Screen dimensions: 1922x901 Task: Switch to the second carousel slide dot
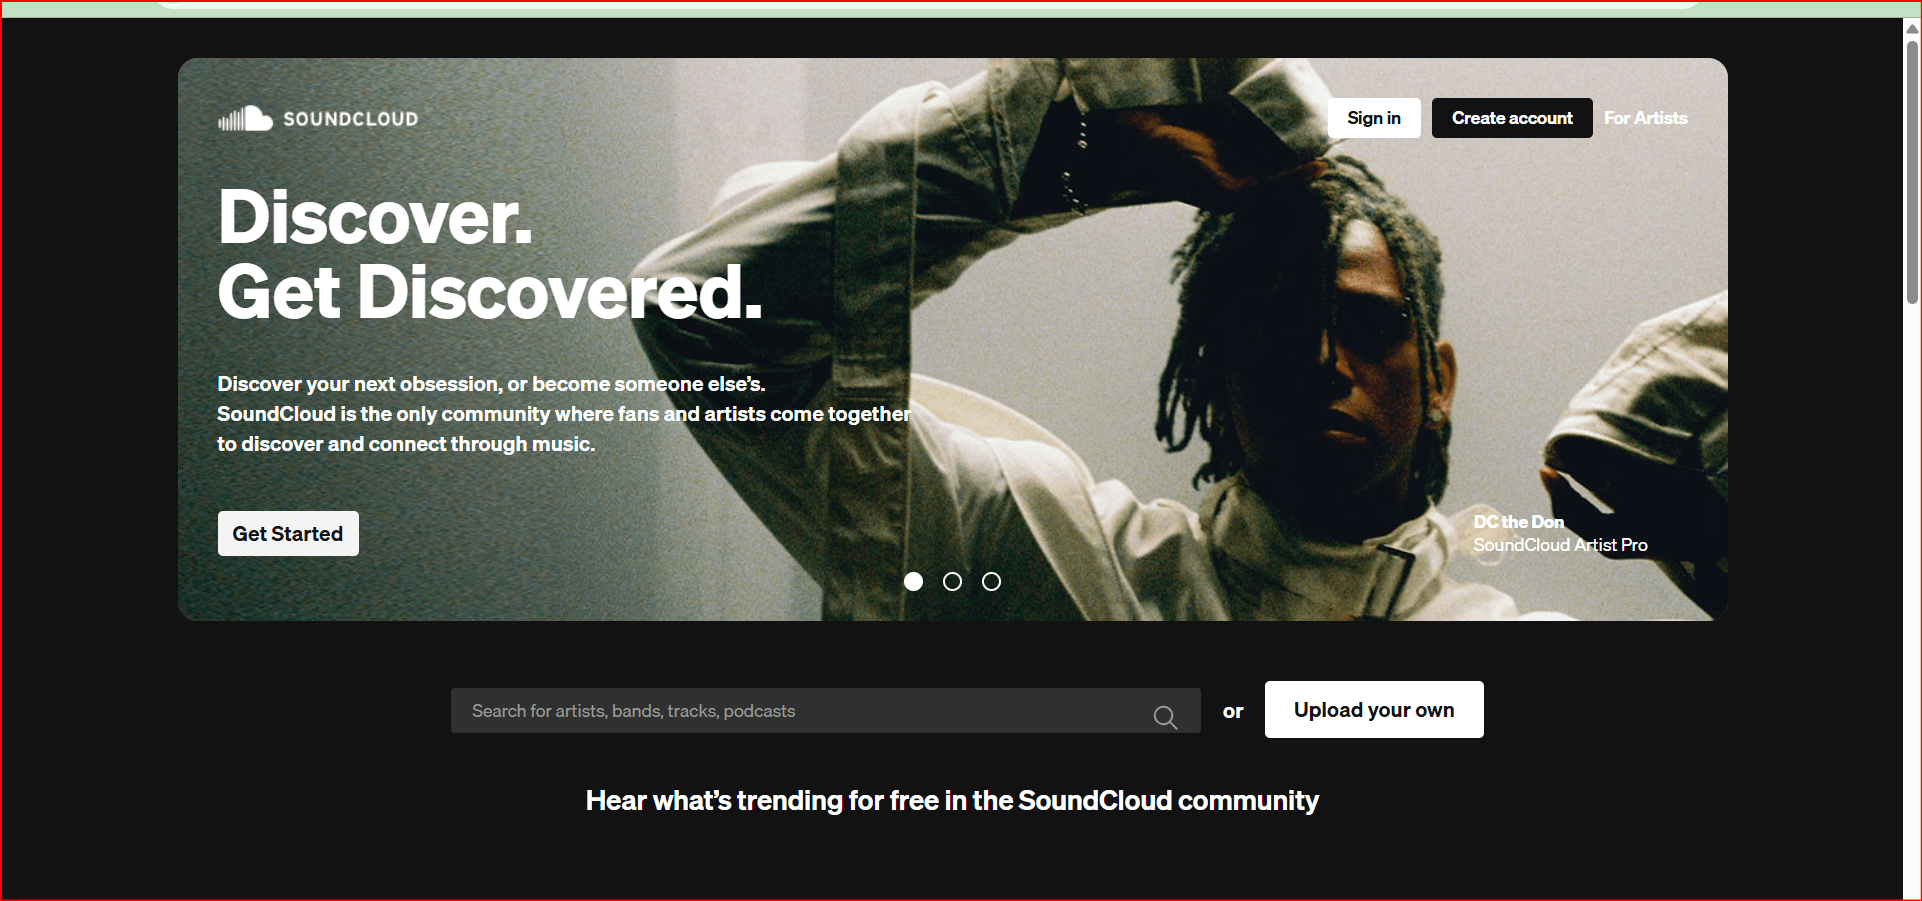coord(952,582)
